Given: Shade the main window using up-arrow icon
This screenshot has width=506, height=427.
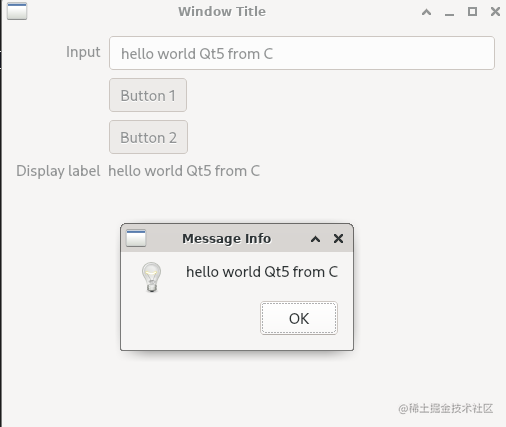Looking at the screenshot, I should coord(426,12).
